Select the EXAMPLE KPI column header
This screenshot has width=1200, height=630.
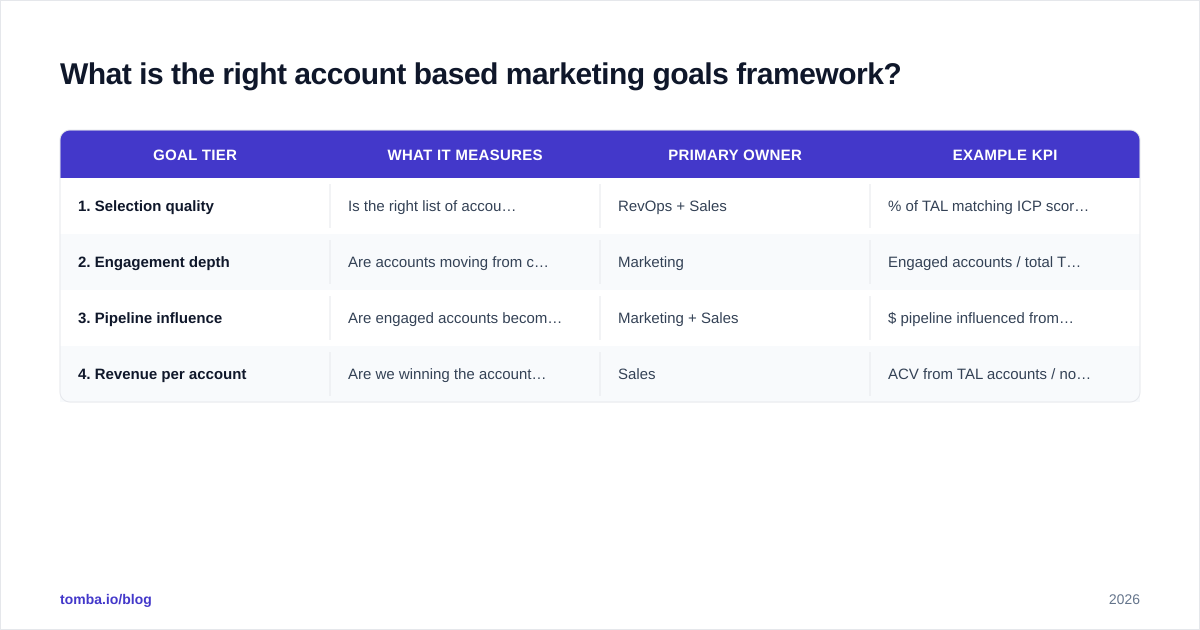click(x=1005, y=155)
